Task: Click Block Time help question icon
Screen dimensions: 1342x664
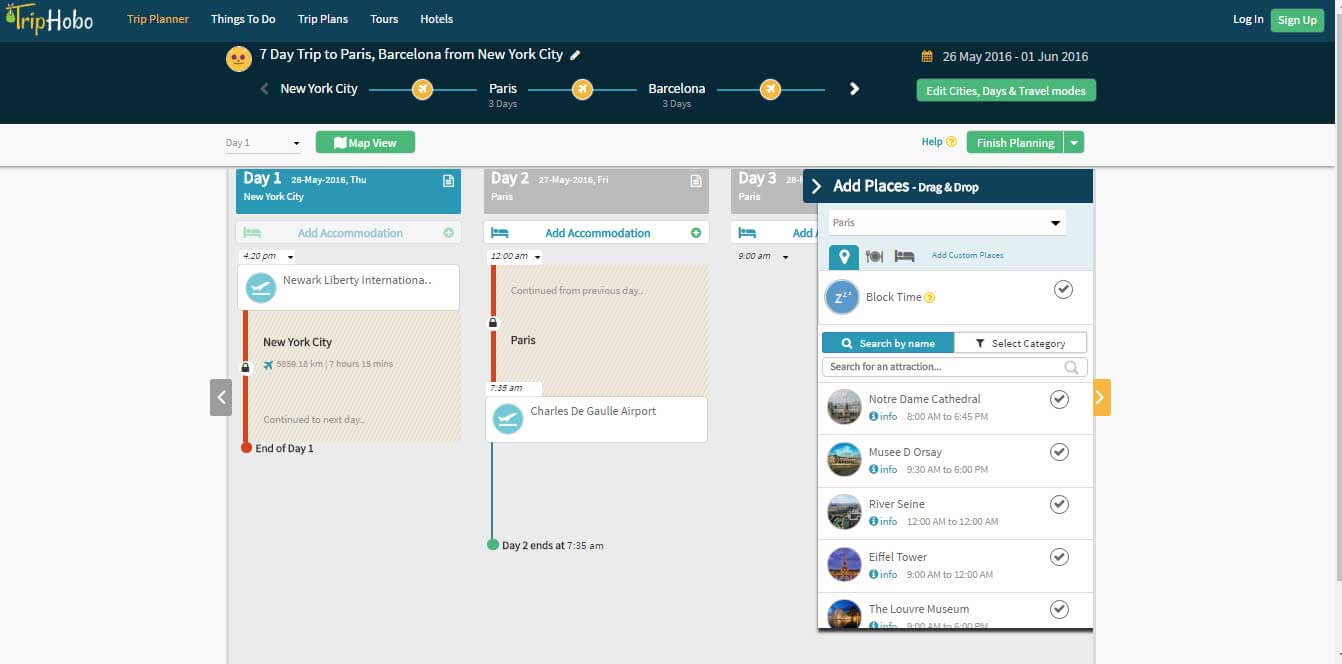Action: click(x=930, y=297)
